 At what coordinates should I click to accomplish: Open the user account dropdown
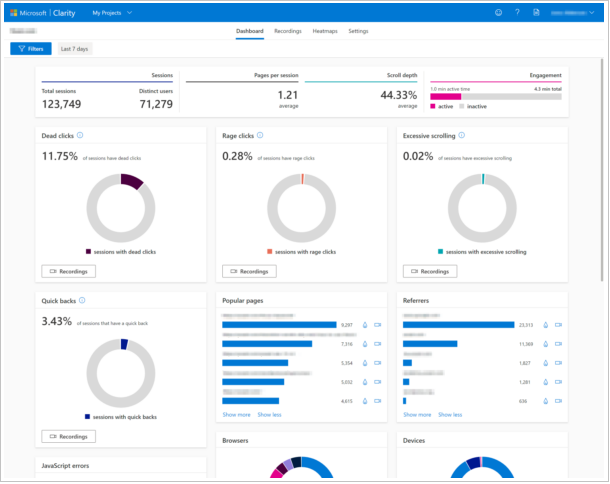[573, 13]
